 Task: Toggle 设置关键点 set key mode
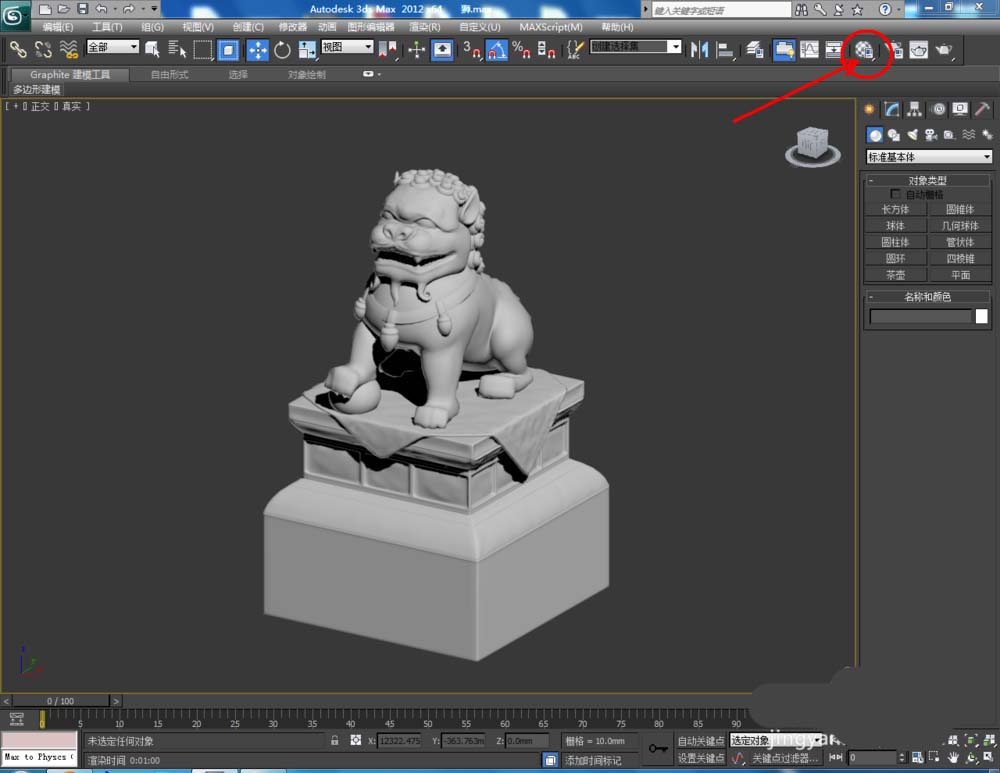[700, 758]
